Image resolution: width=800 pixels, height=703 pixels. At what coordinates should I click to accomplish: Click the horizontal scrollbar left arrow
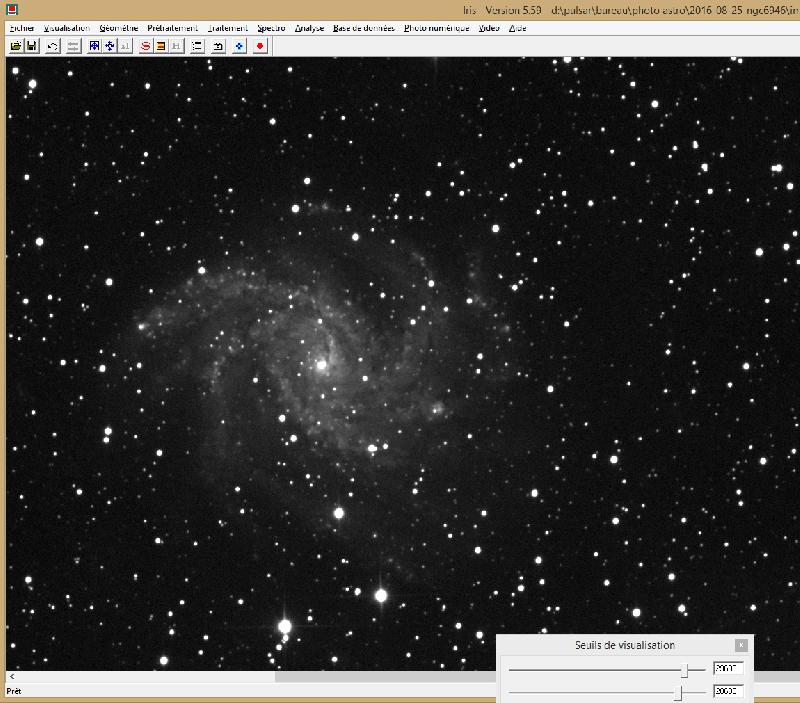[x=12, y=676]
